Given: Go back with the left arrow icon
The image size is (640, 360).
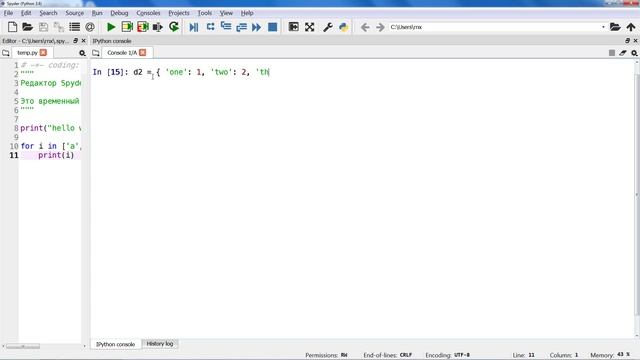Looking at the screenshot, I should [x=365, y=27].
